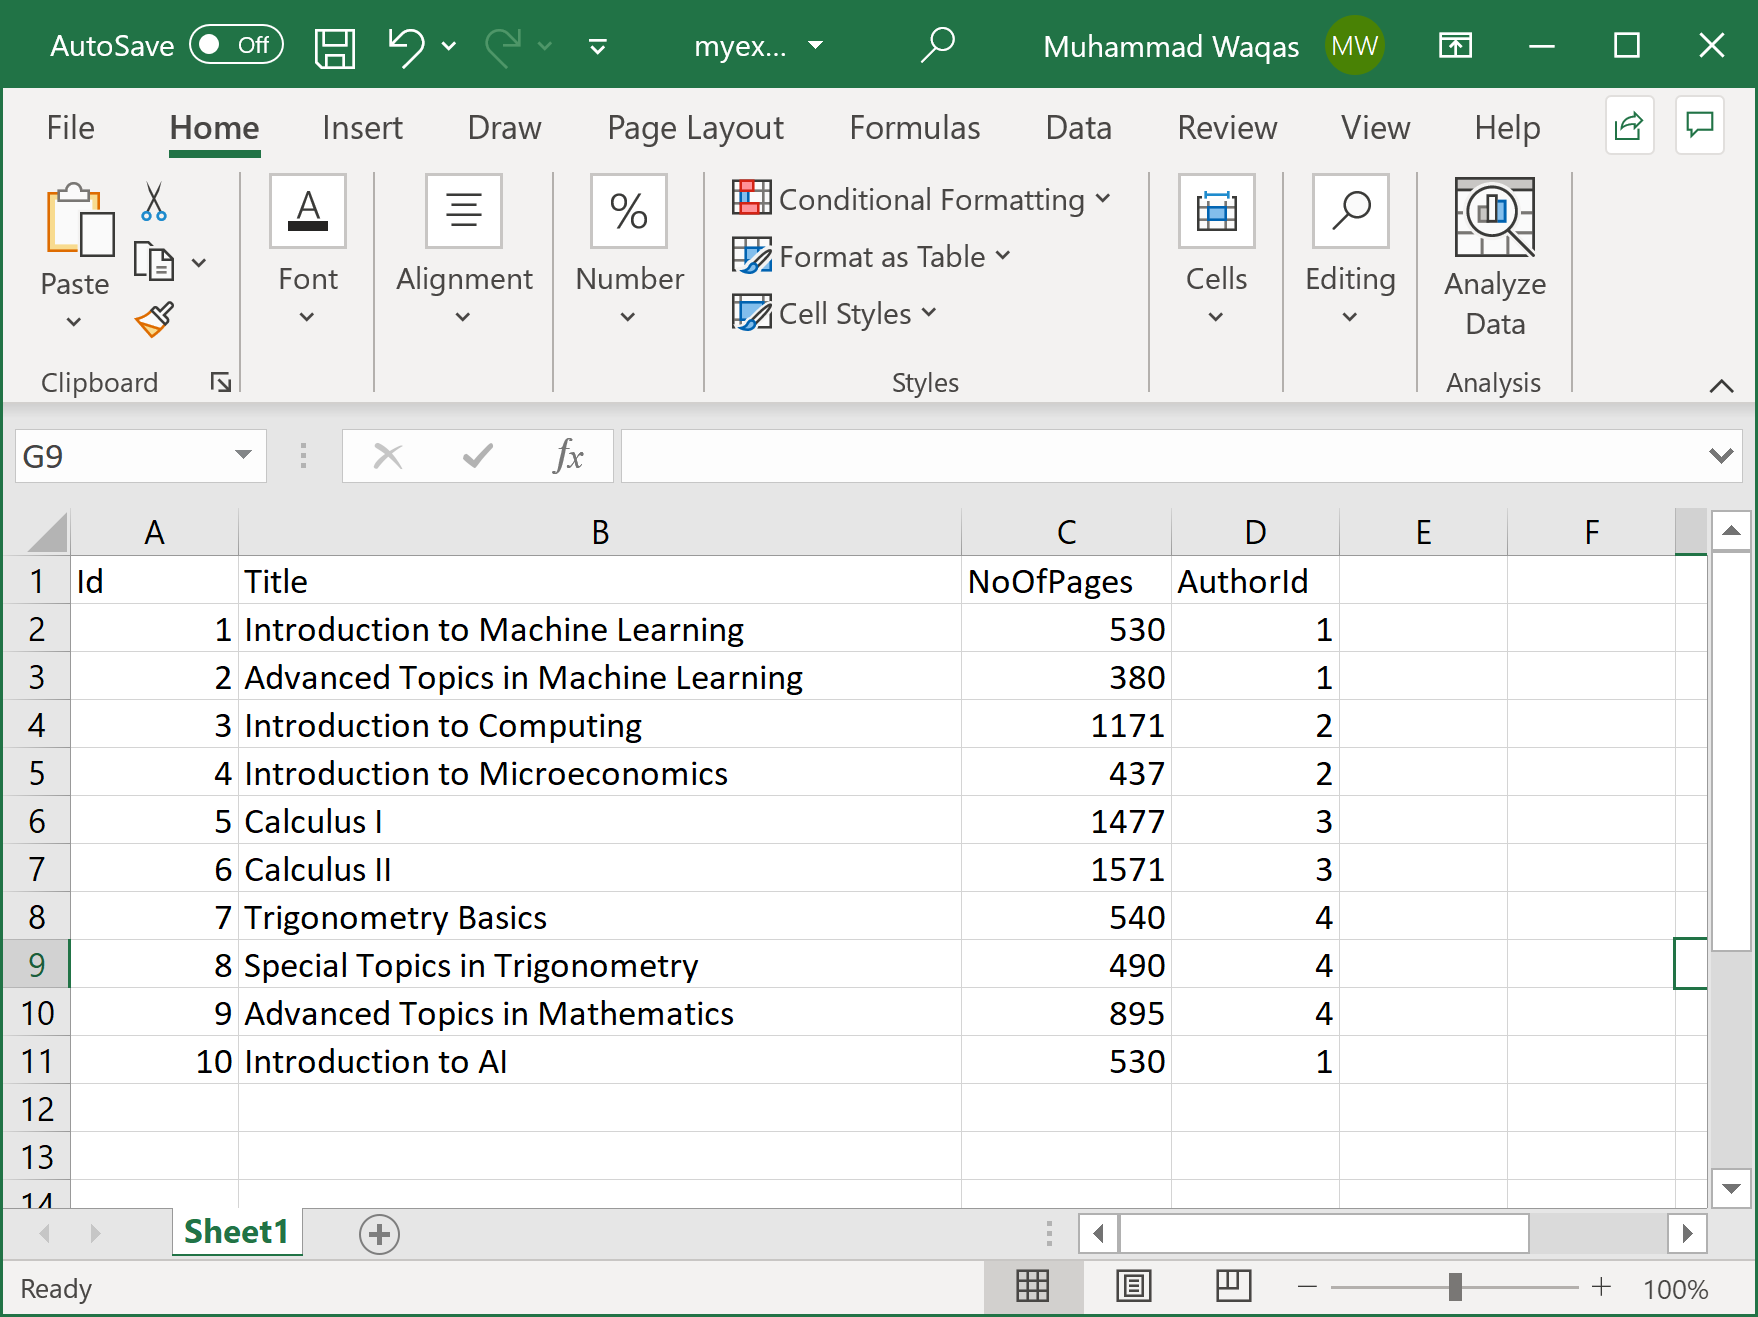Open the Copy options dropdown arrow
The width and height of the screenshot is (1758, 1317).
[199, 263]
